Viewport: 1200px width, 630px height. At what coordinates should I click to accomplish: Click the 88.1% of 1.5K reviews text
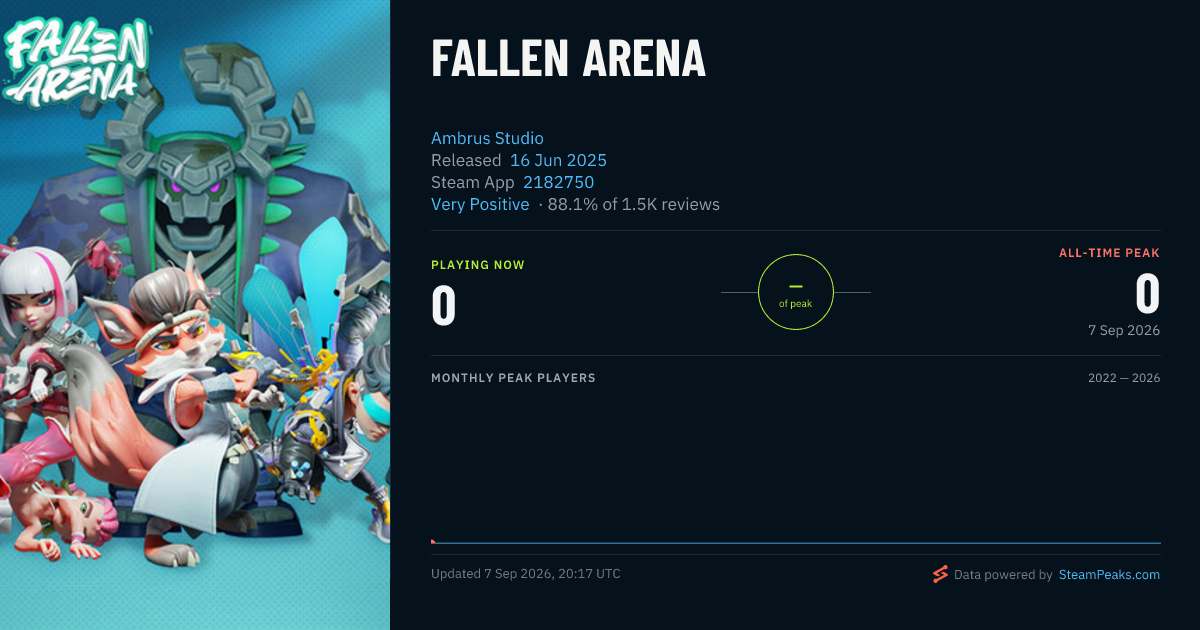click(x=634, y=204)
